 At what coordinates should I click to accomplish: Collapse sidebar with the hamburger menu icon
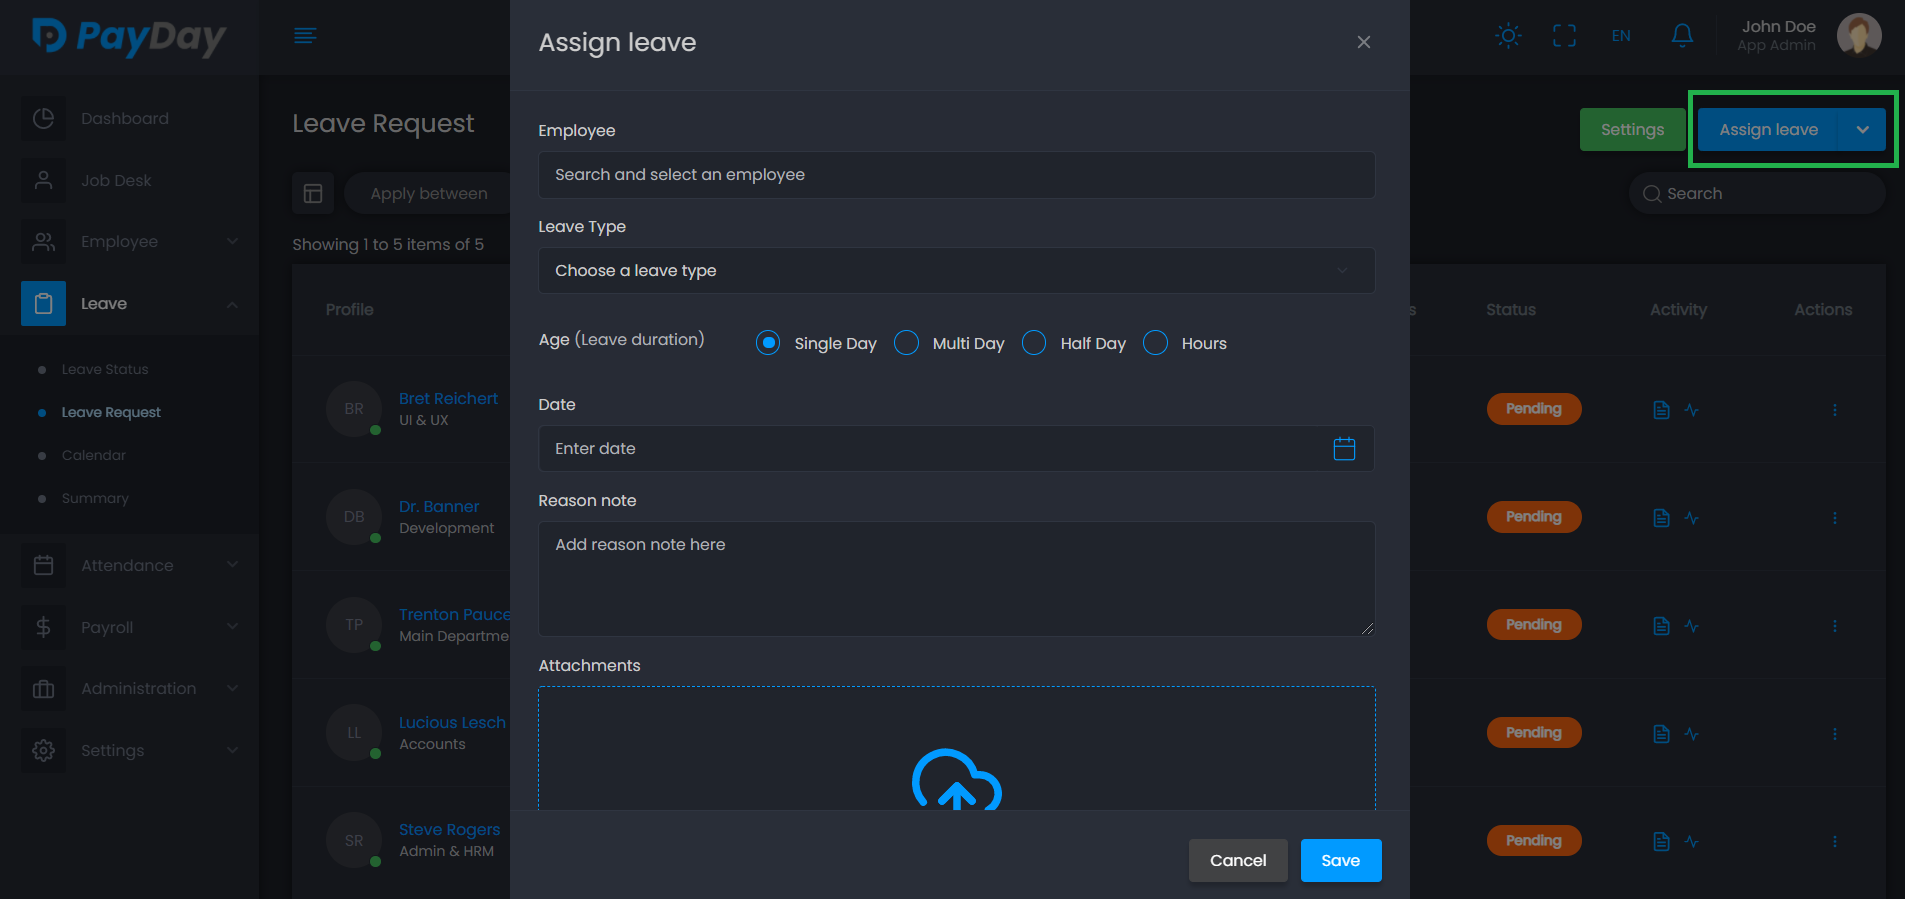point(305,36)
